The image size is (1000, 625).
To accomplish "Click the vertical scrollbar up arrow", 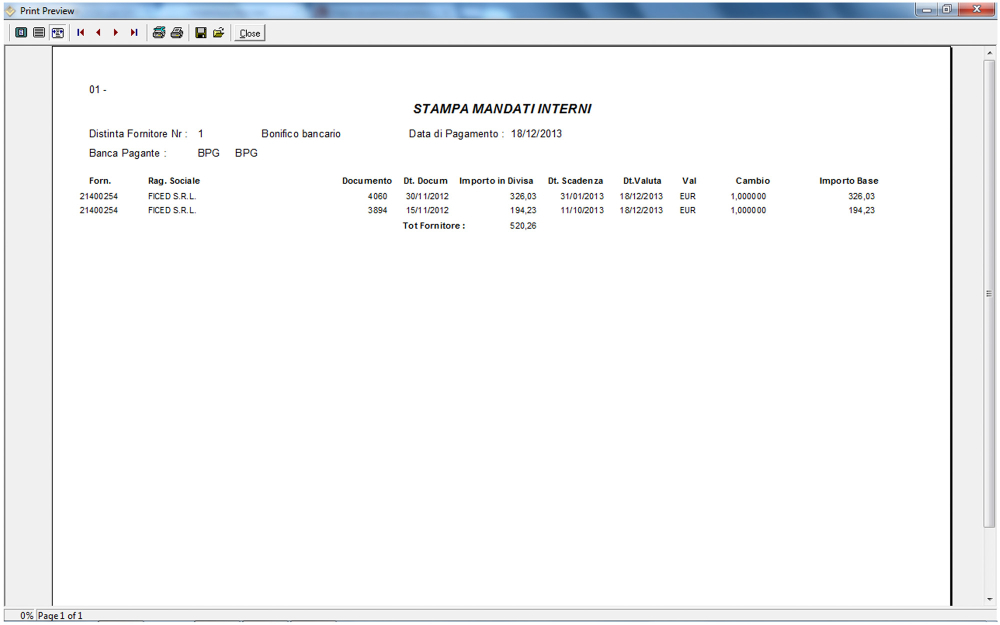I will [x=989, y=52].
